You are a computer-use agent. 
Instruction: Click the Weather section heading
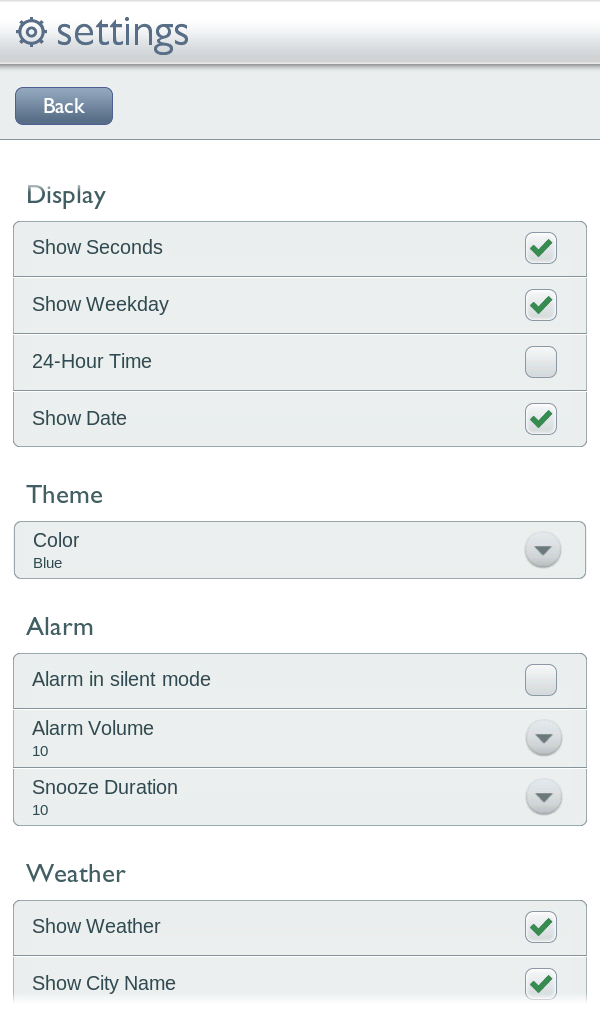(x=76, y=874)
